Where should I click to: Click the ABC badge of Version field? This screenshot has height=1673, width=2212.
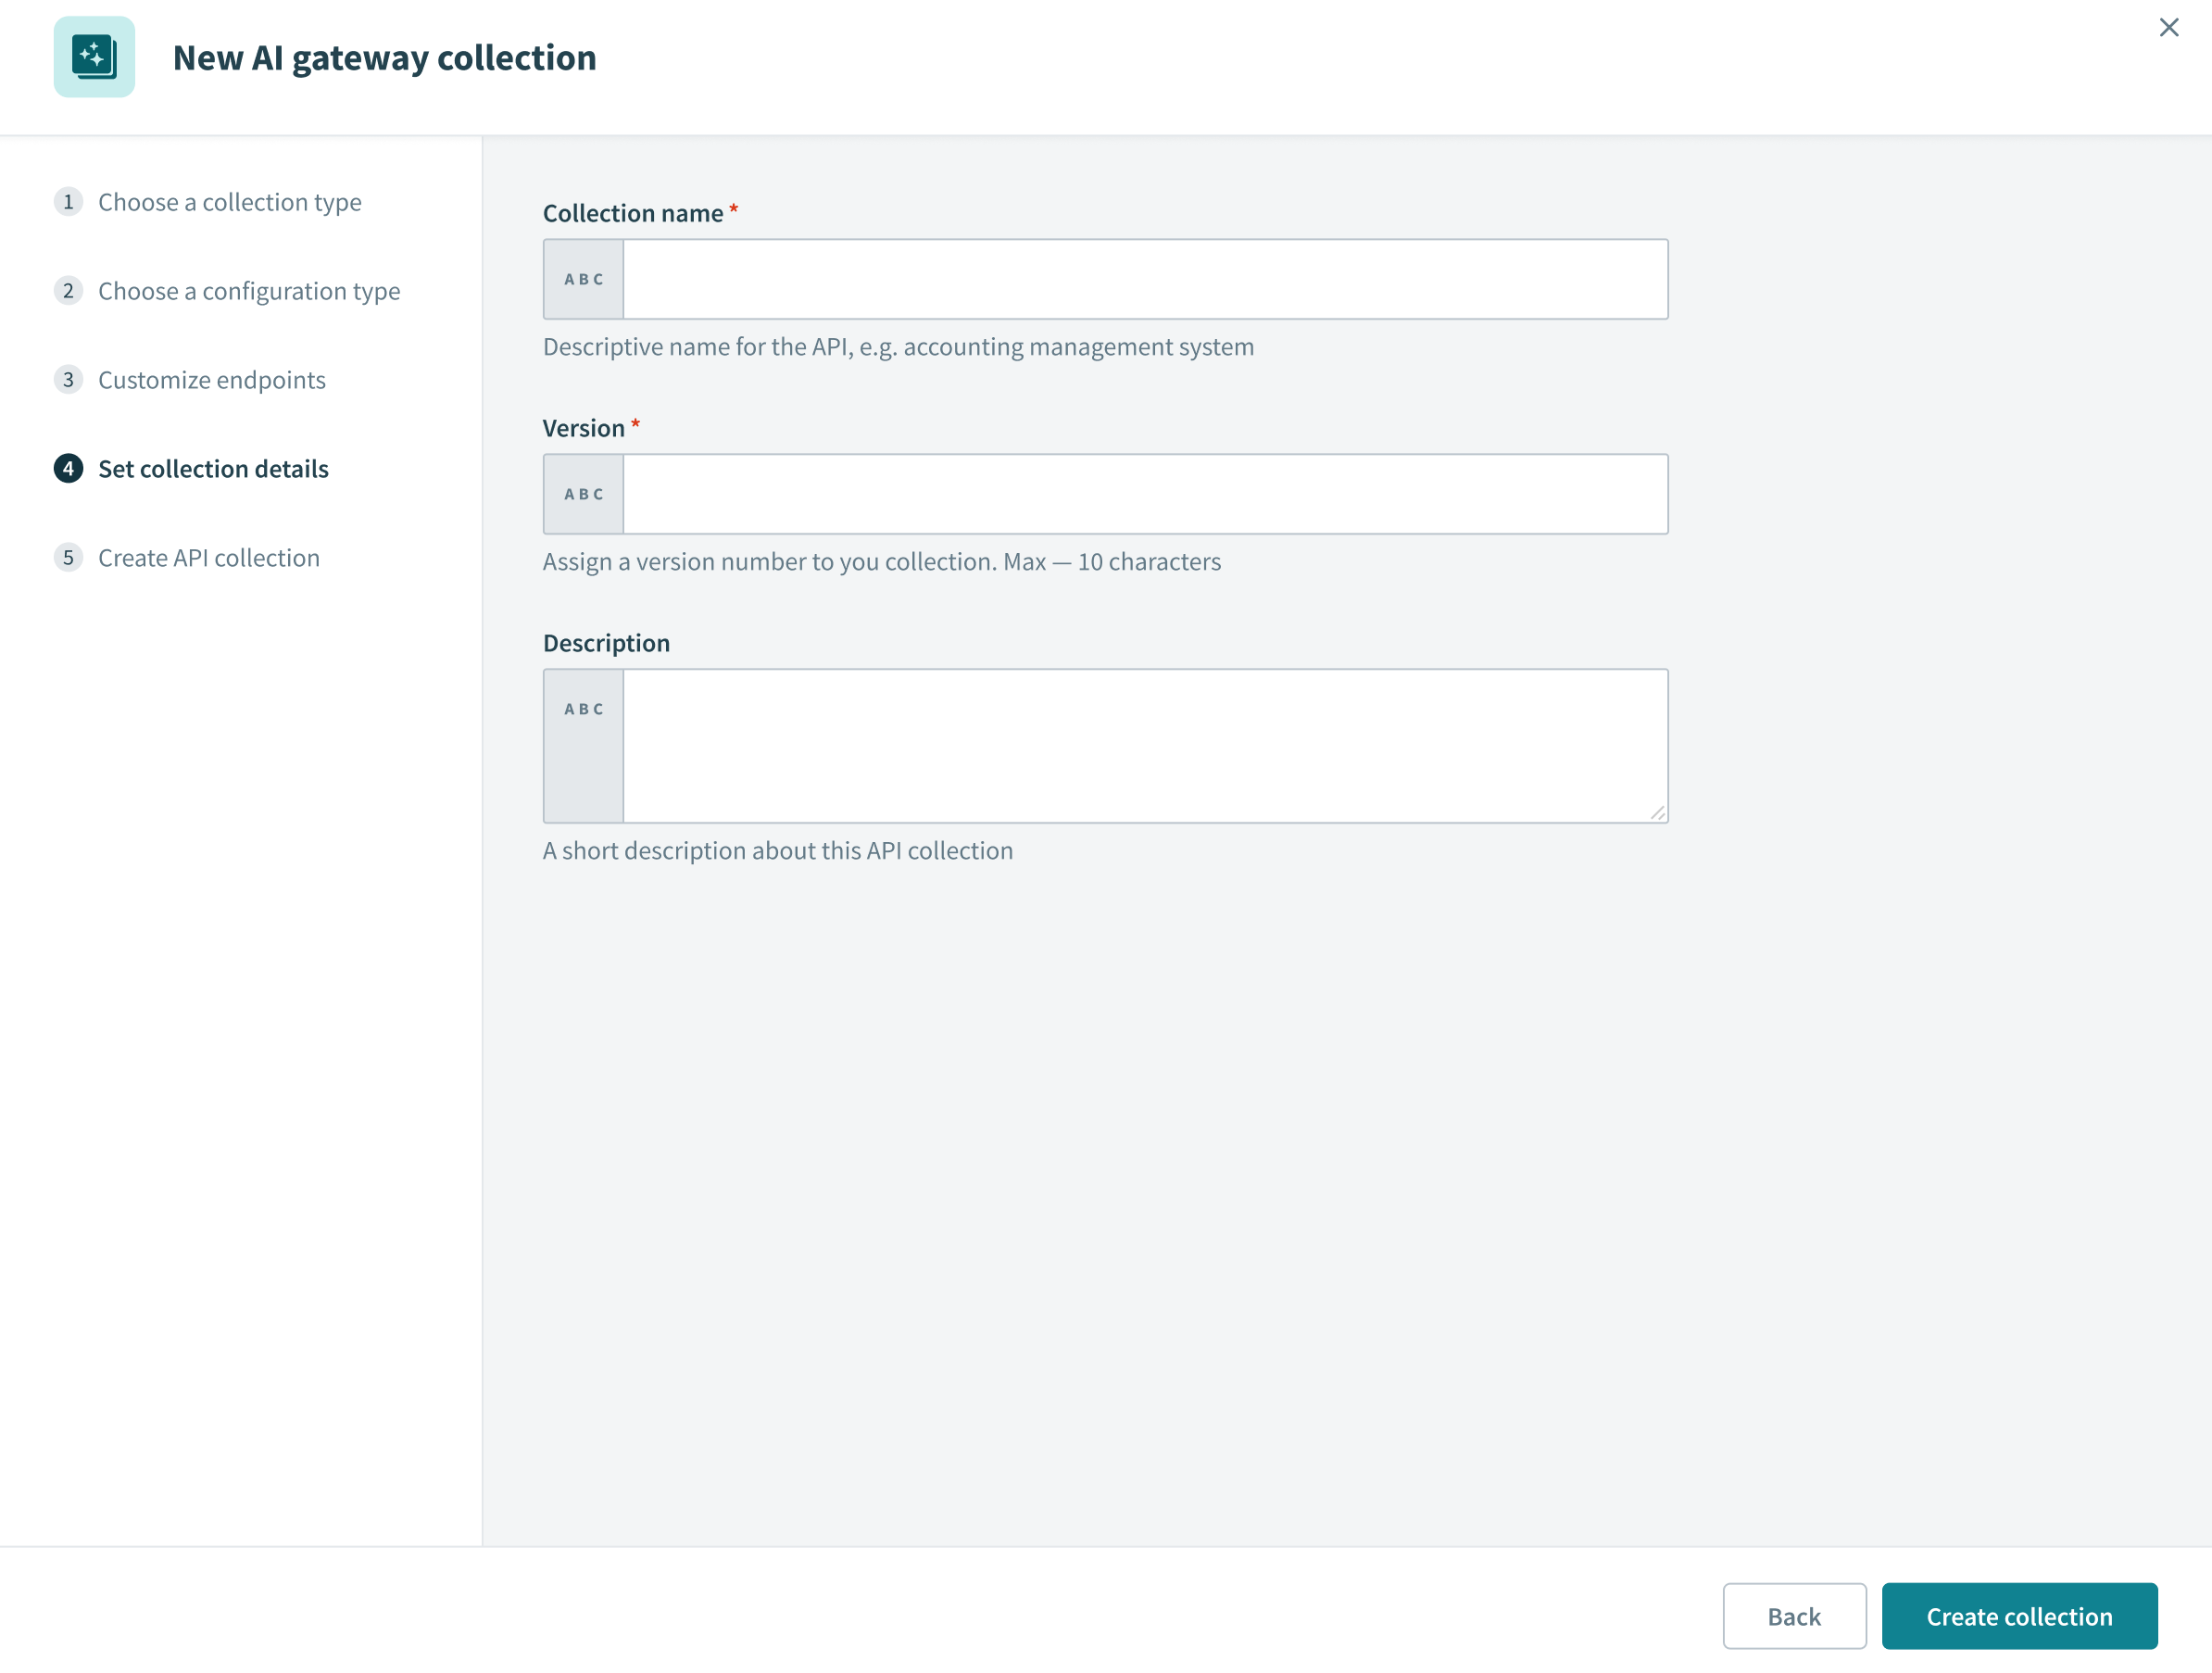pos(584,494)
